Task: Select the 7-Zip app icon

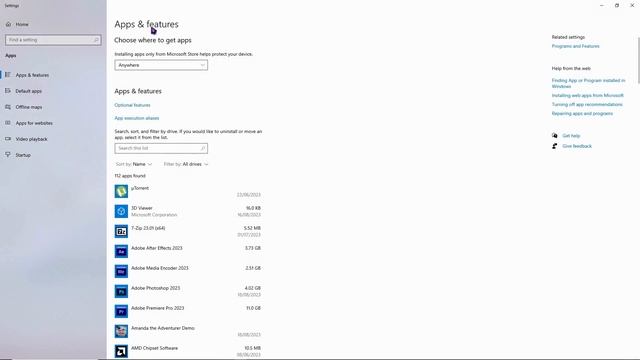Action: click(121, 231)
